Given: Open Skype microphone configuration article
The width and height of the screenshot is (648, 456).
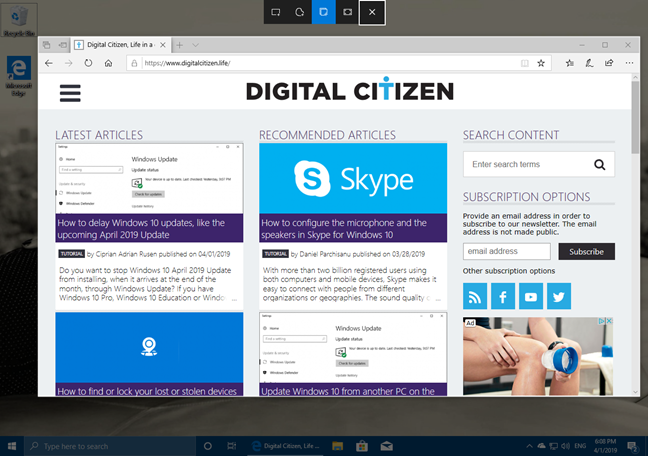Looking at the screenshot, I should click(353, 229).
